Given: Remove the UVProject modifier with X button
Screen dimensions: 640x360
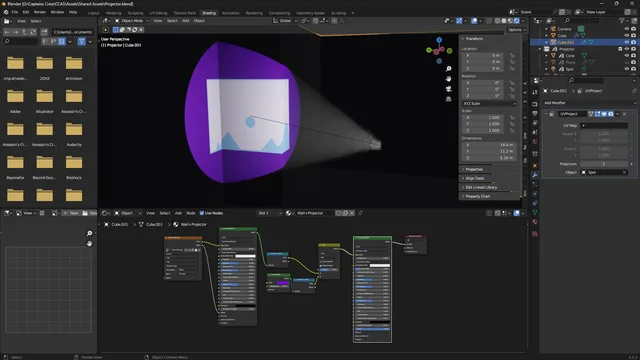Looking at the screenshot, I should (x=624, y=114).
